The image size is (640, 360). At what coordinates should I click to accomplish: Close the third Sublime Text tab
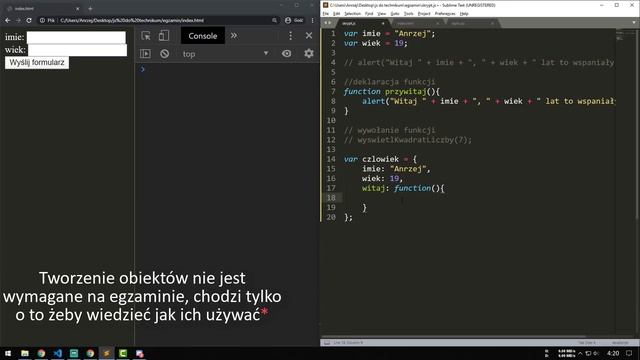pos(492,23)
